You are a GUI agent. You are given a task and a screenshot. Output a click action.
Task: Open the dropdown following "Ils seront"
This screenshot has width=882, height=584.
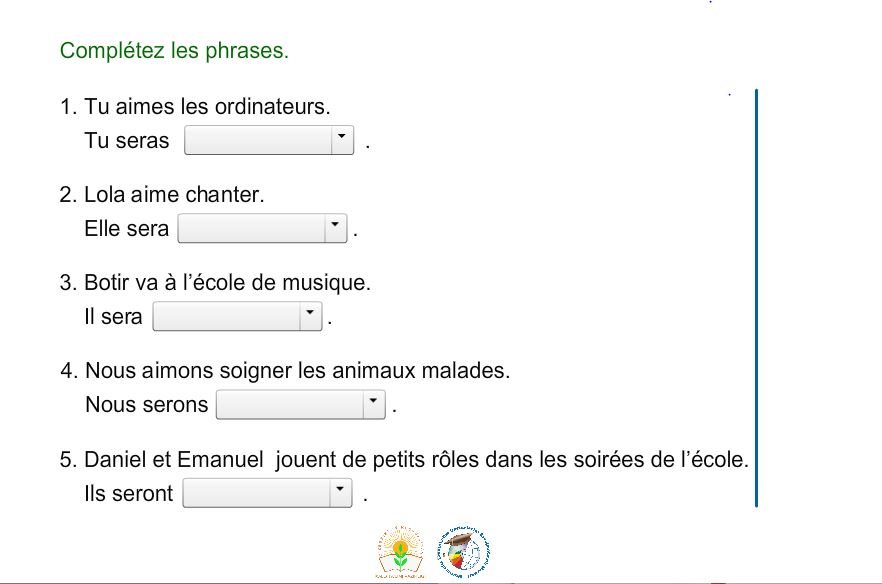point(268,493)
